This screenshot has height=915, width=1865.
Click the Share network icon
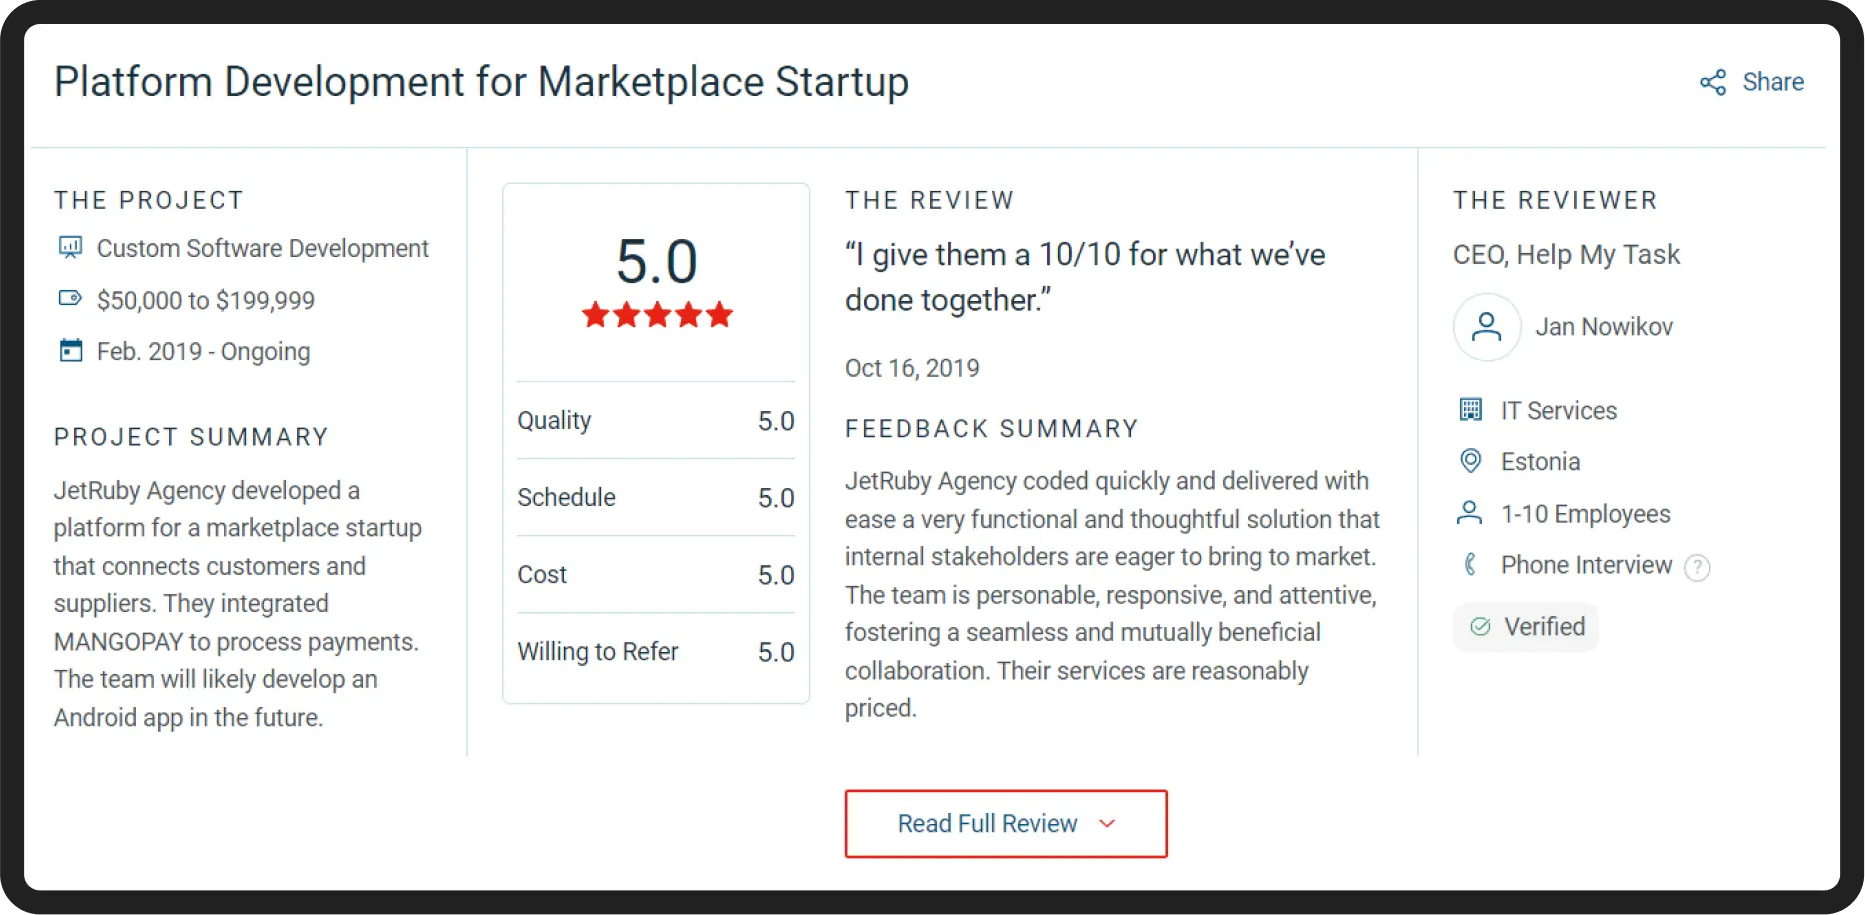point(1713,82)
